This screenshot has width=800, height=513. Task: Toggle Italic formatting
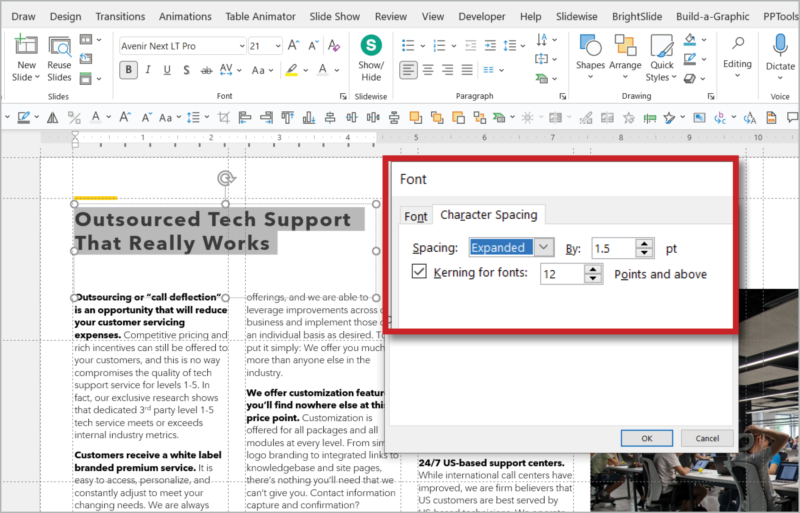click(148, 70)
